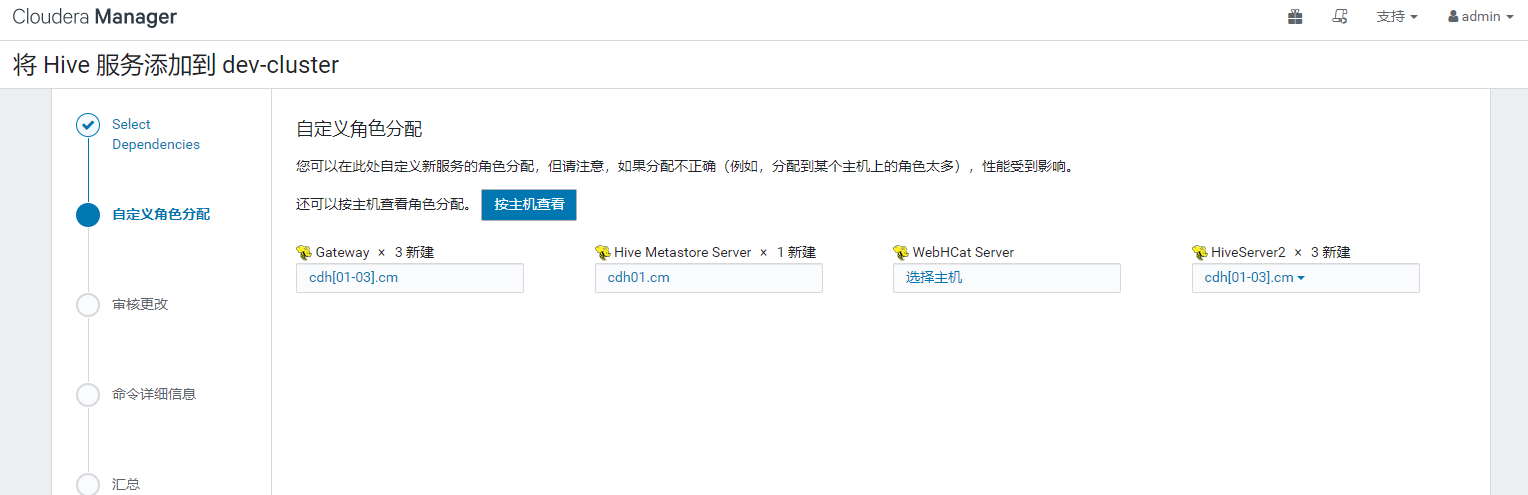Click the HiveServer2 × 3 新建 label
1528x495 pixels.
pyautogui.click(x=1281, y=253)
